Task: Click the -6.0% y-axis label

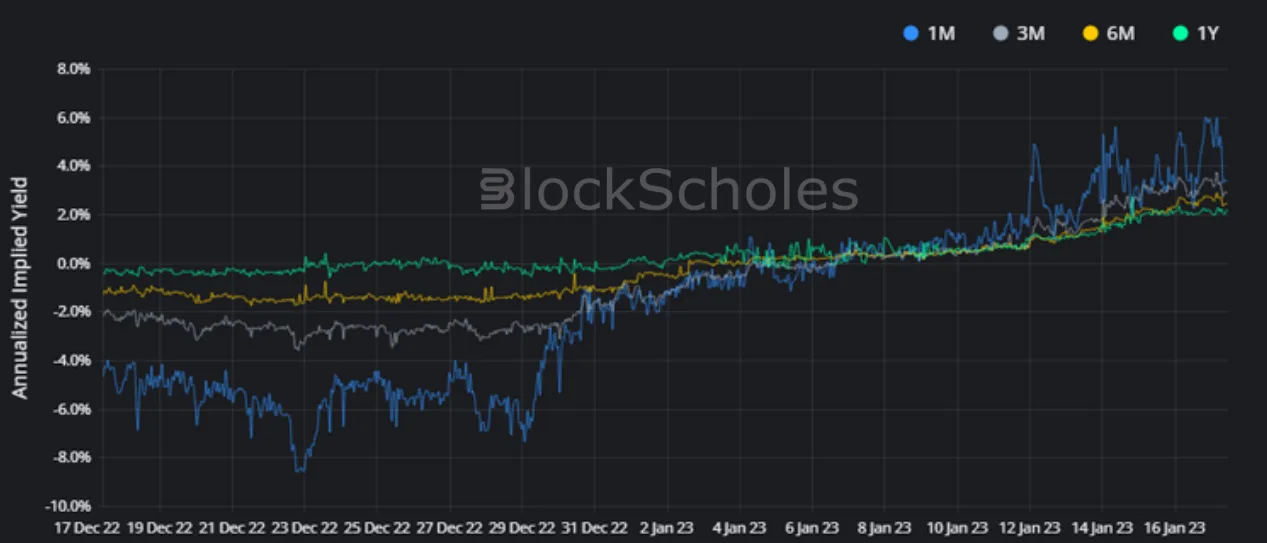Action: pyautogui.click(x=71, y=410)
